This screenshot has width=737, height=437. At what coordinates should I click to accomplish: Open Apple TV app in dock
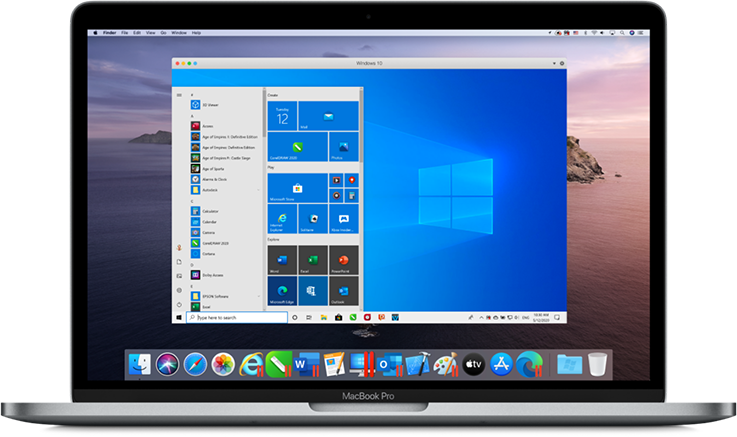(473, 365)
